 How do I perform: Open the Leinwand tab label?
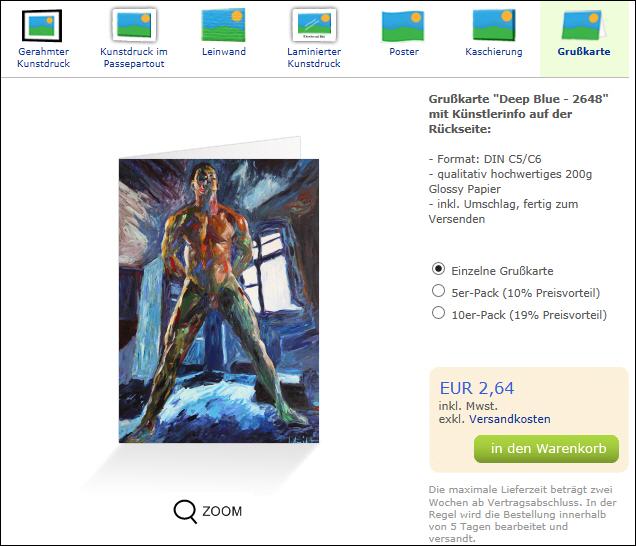pyautogui.click(x=224, y=52)
